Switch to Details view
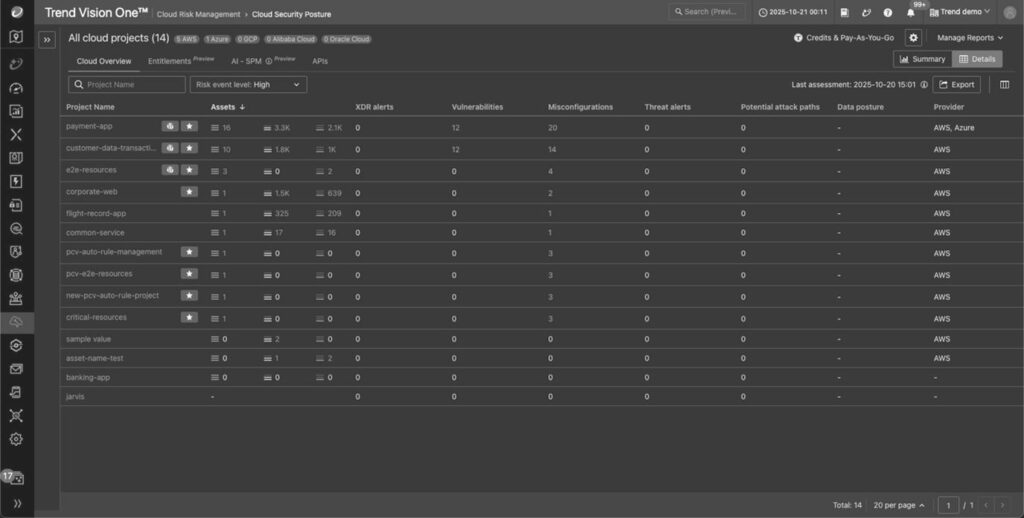 coord(977,59)
